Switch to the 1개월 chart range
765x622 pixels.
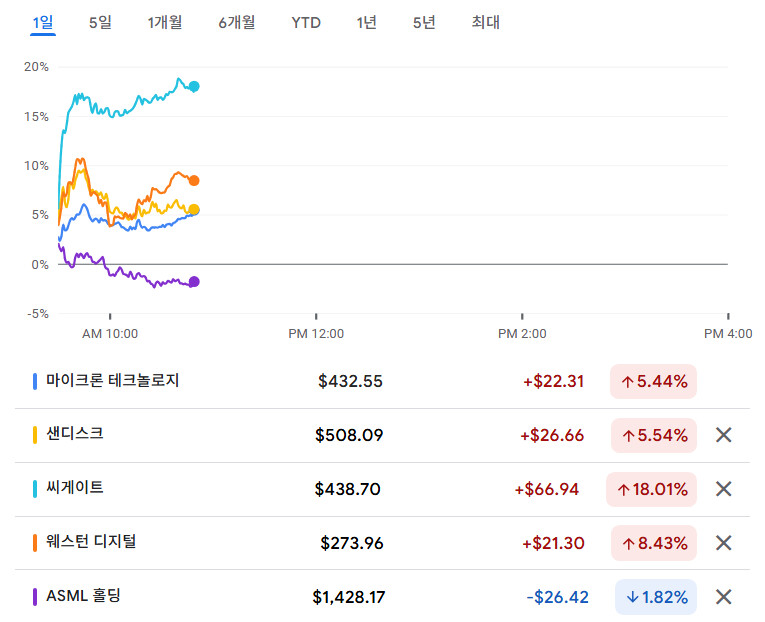(x=164, y=22)
